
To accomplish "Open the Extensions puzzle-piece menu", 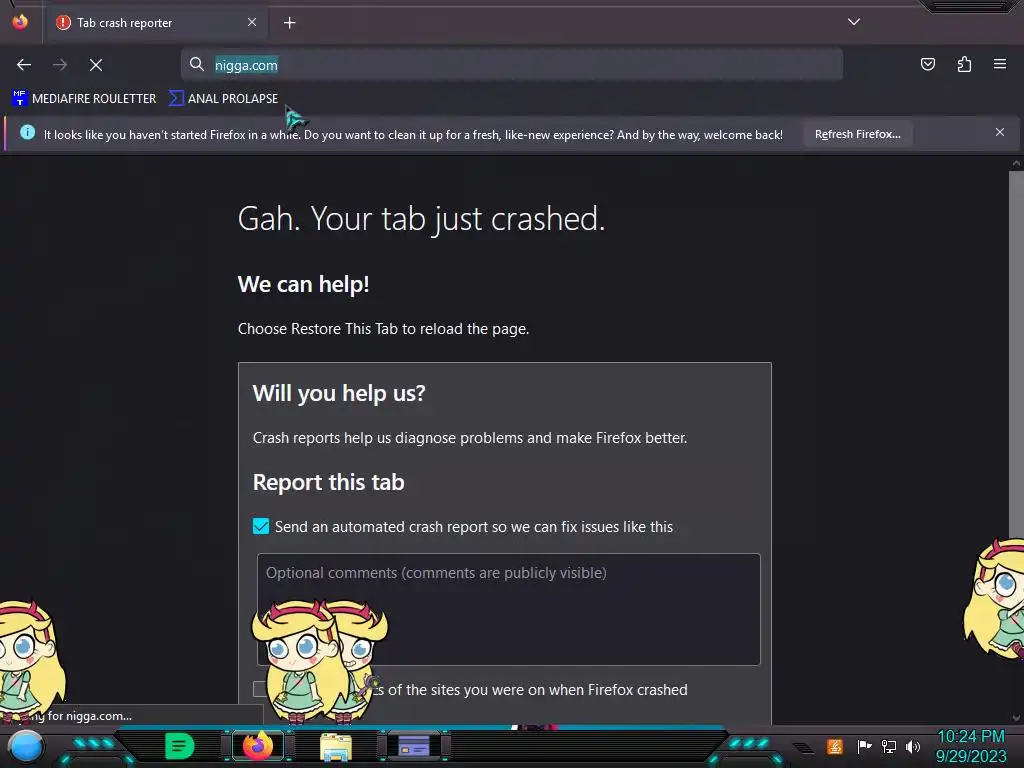I will (964, 64).
